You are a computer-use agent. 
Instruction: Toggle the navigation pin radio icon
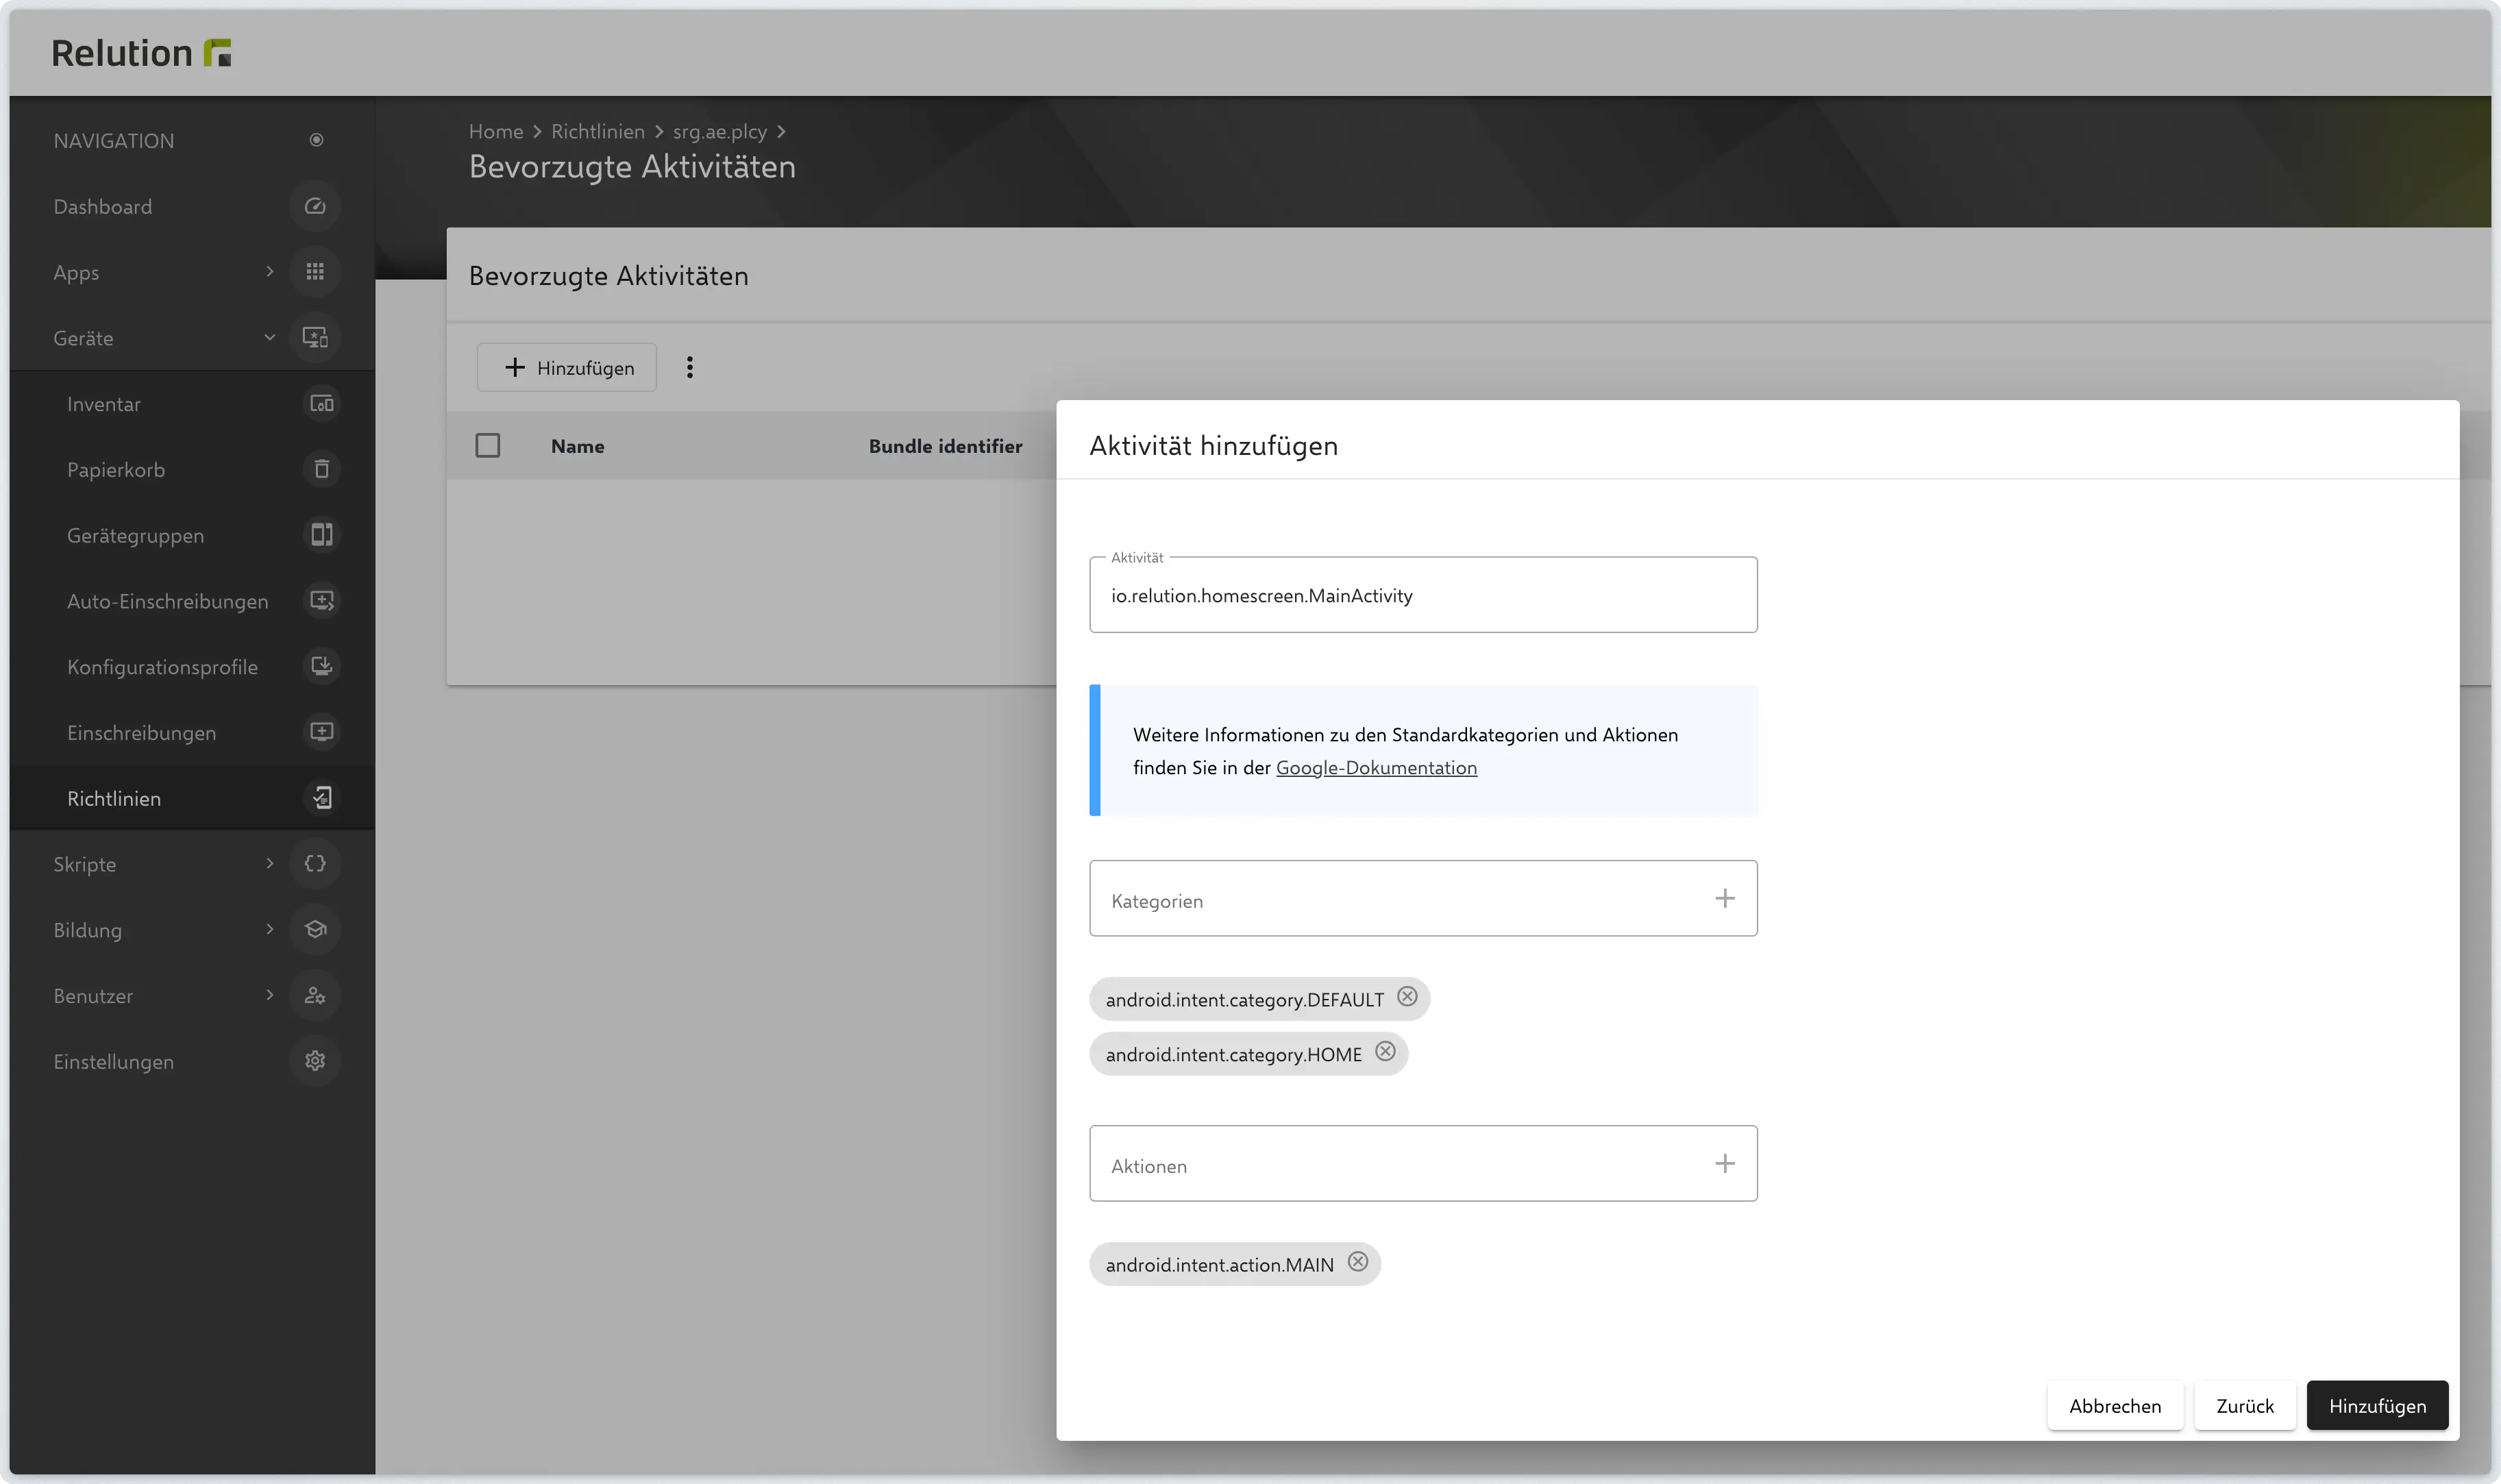coord(316,140)
